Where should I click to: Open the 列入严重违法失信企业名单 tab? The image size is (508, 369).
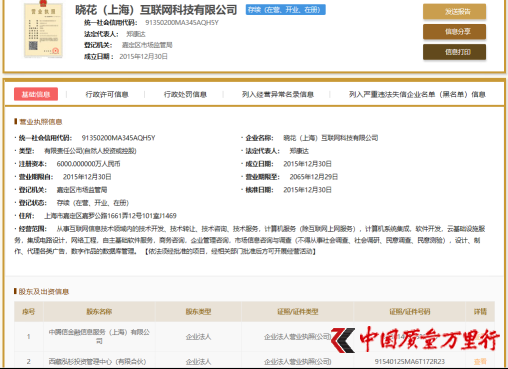click(x=417, y=94)
